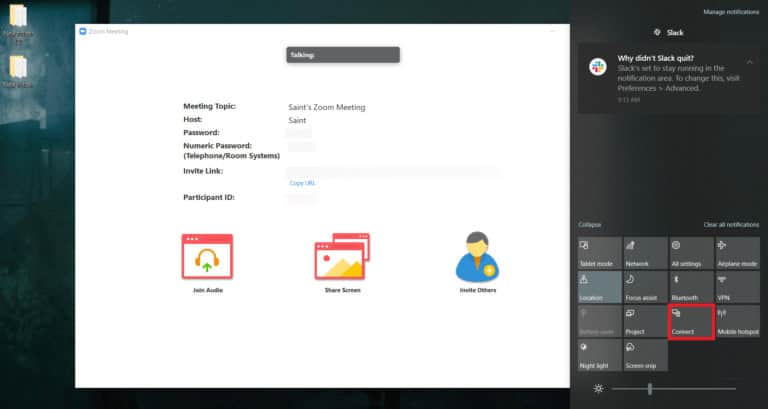Toggle the greyed-out Battery saver tile

point(600,321)
